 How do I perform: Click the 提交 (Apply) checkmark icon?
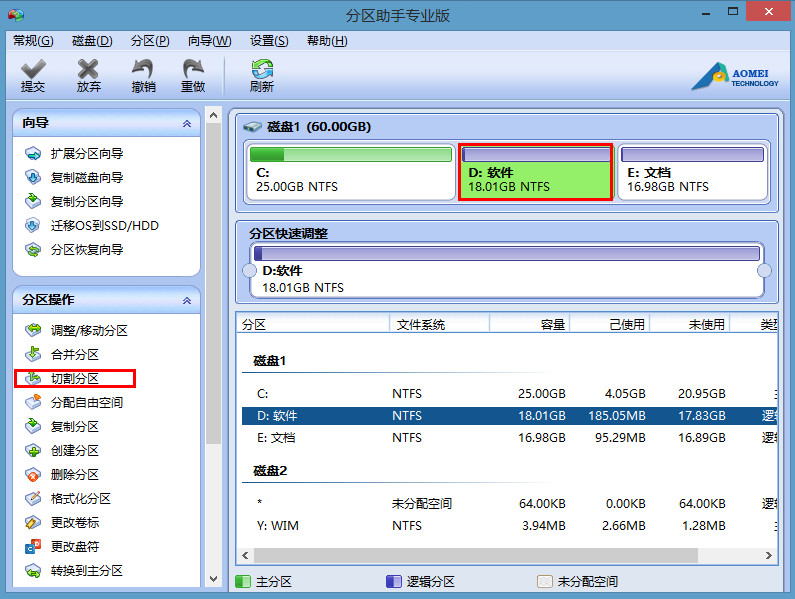click(x=33, y=69)
